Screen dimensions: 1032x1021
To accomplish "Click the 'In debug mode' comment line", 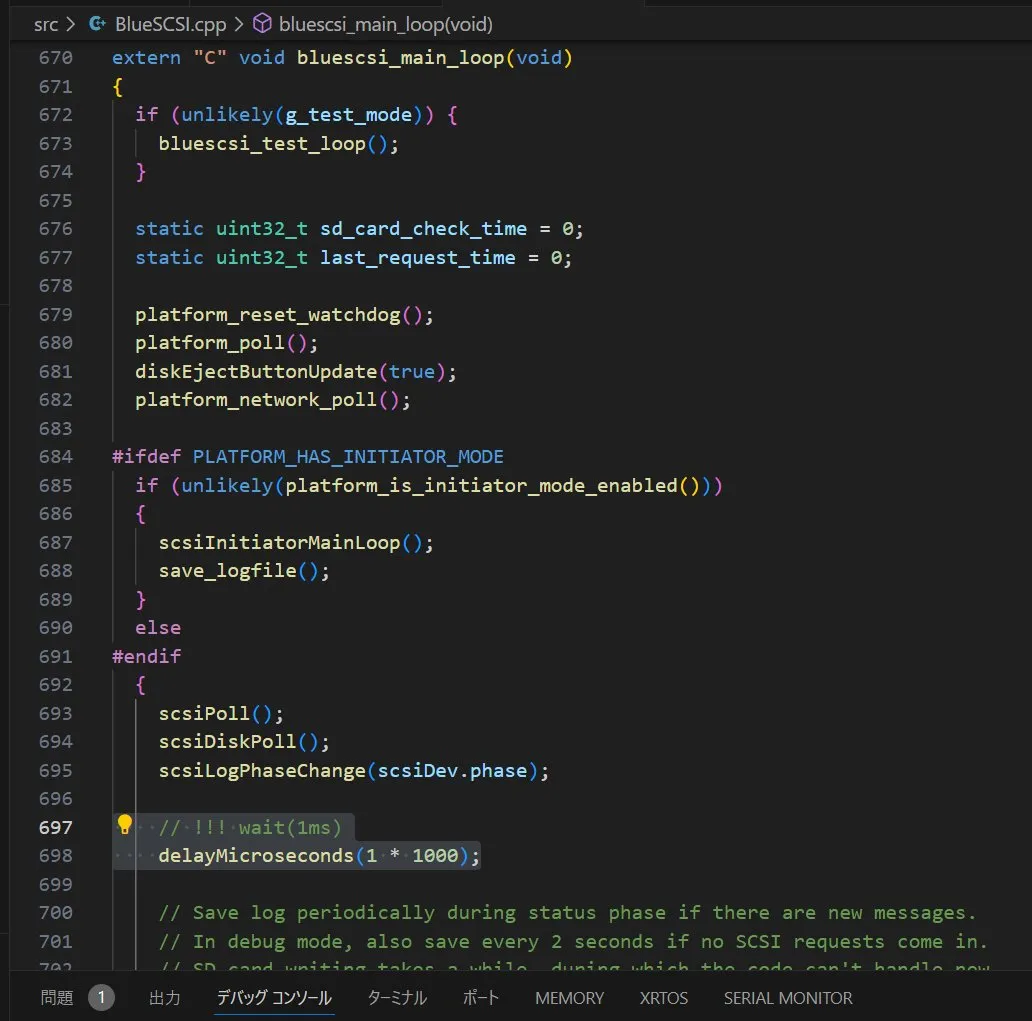I will (x=573, y=942).
